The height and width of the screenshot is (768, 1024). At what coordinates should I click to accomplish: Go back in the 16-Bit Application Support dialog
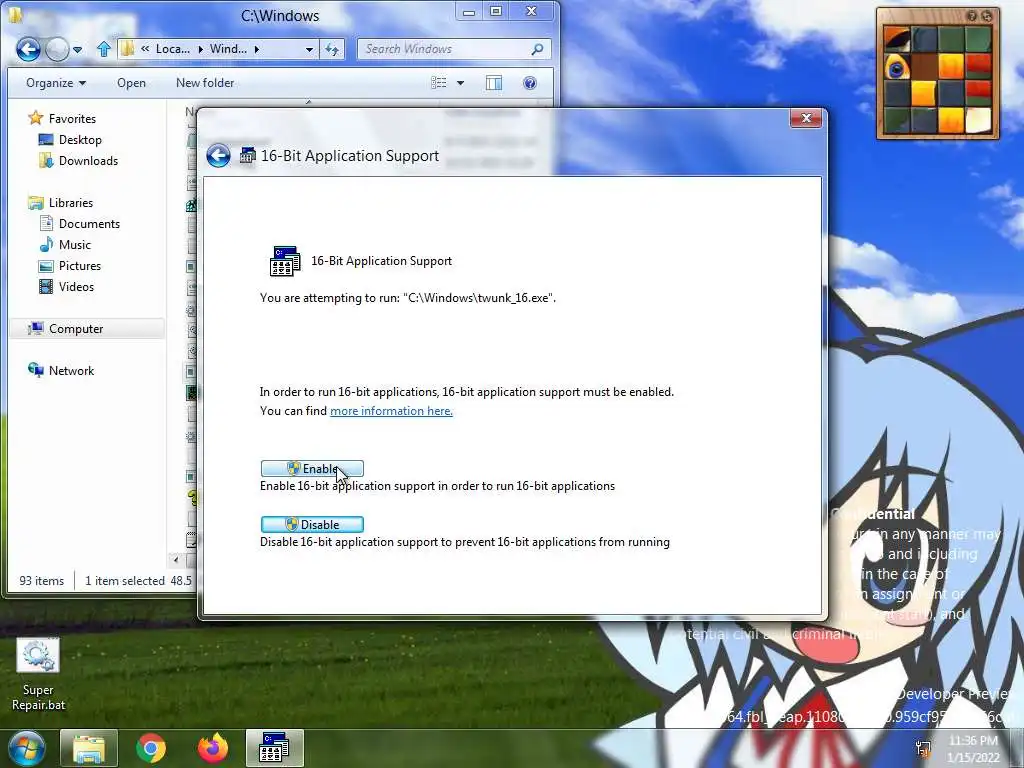(x=218, y=155)
